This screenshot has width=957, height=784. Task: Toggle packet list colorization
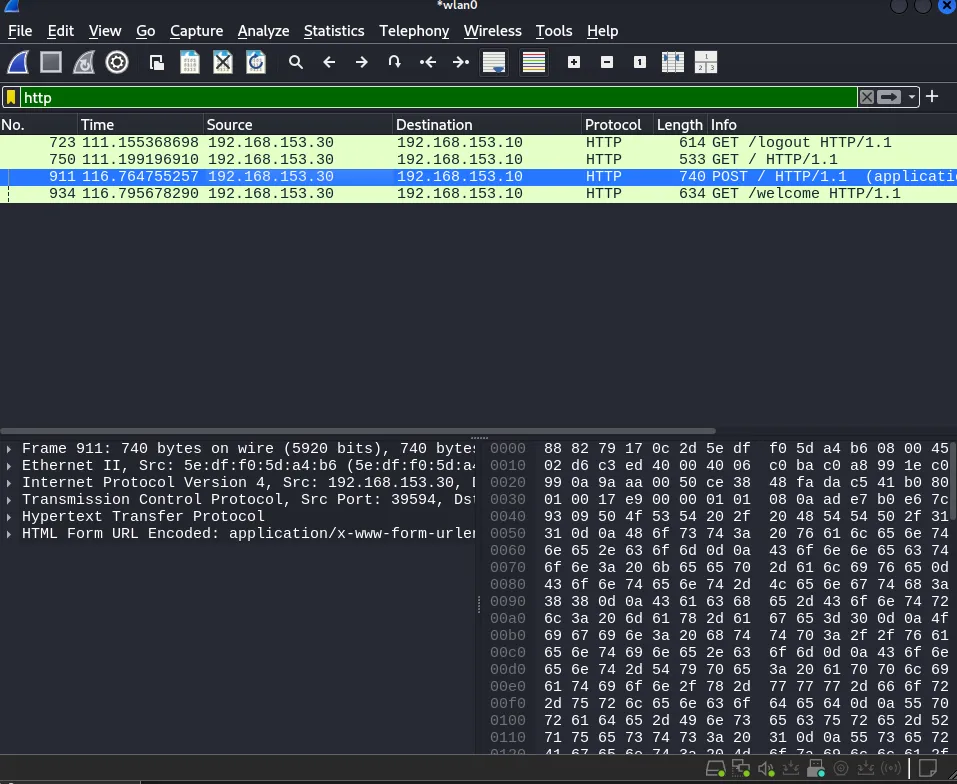[533, 62]
